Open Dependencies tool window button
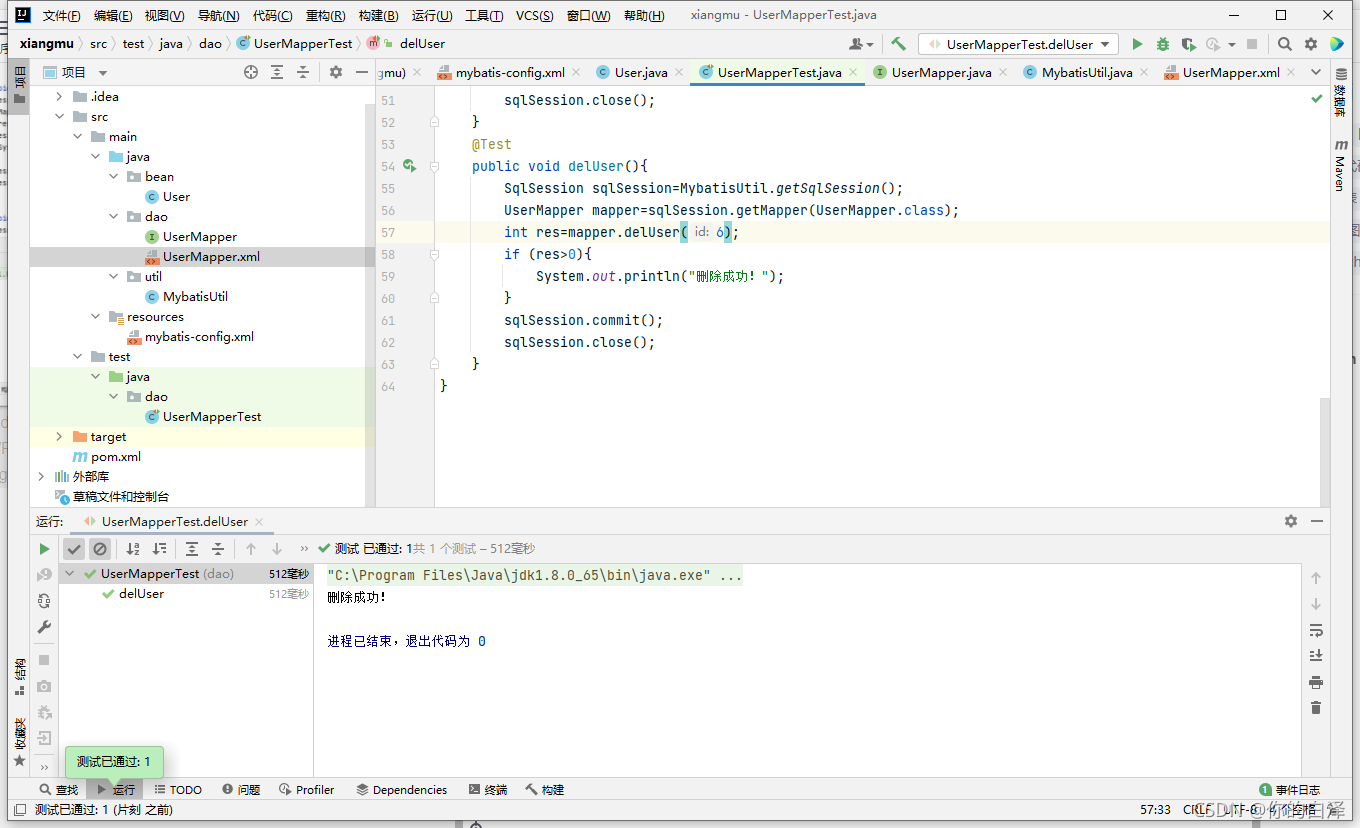 402,789
